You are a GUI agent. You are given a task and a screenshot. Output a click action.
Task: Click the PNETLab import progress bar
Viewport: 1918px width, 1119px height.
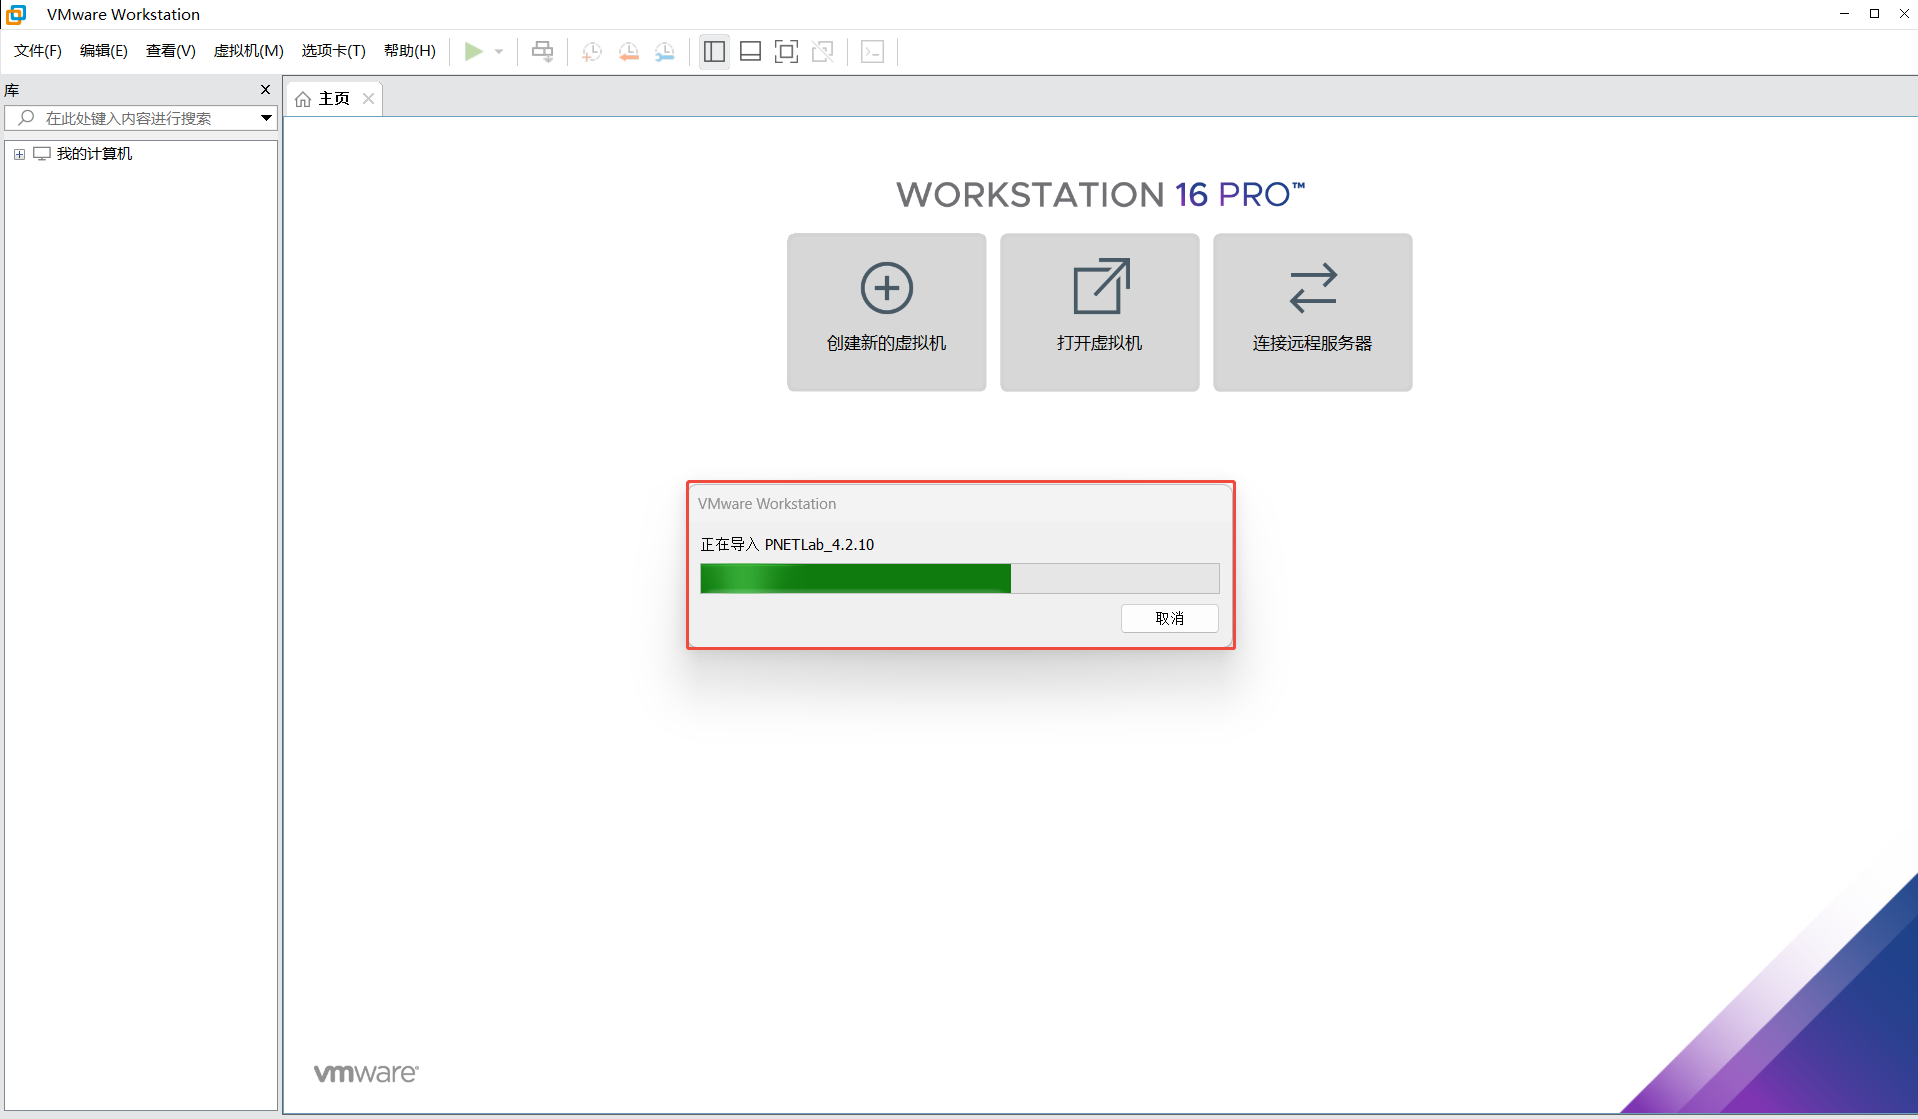pyautogui.click(x=959, y=578)
